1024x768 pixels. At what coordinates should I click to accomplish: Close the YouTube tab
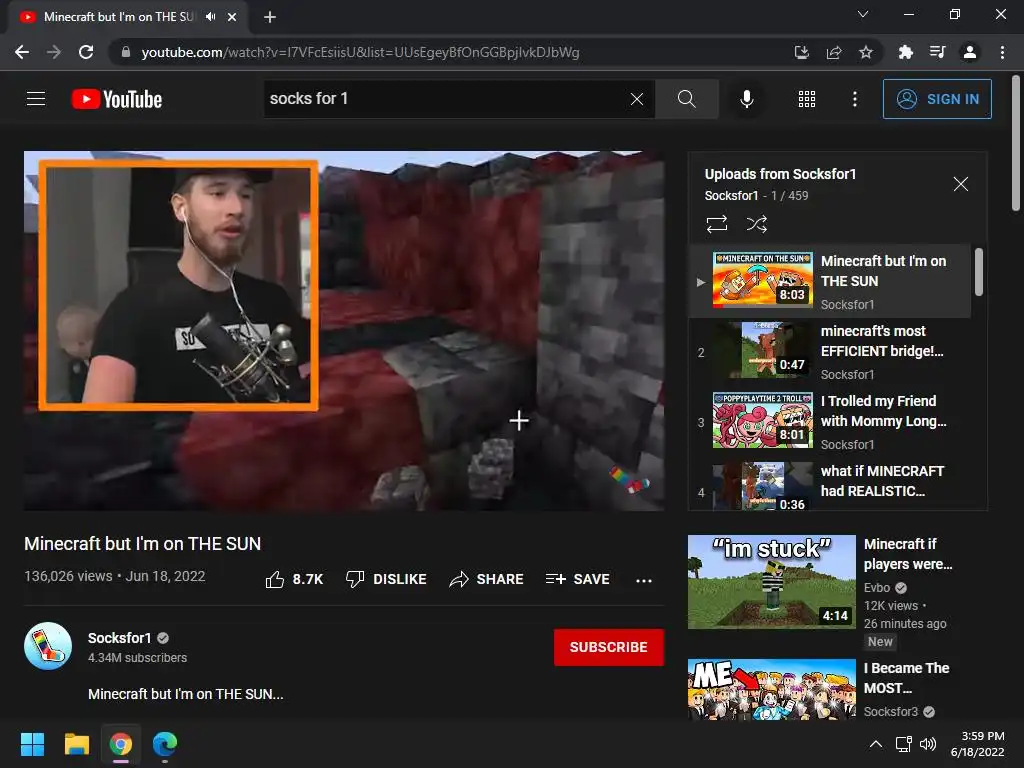click(232, 17)
